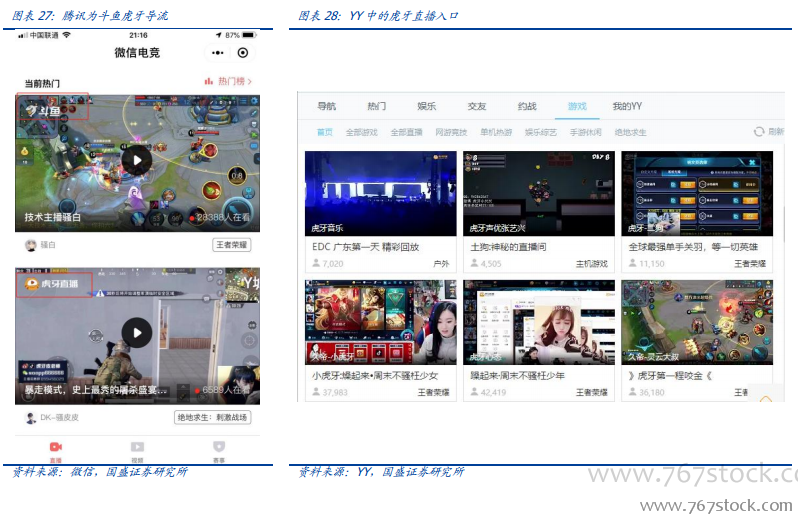Click title EDC 广东第一天 精彩回放
798x520 pixels.
click(x=365, y=247)
